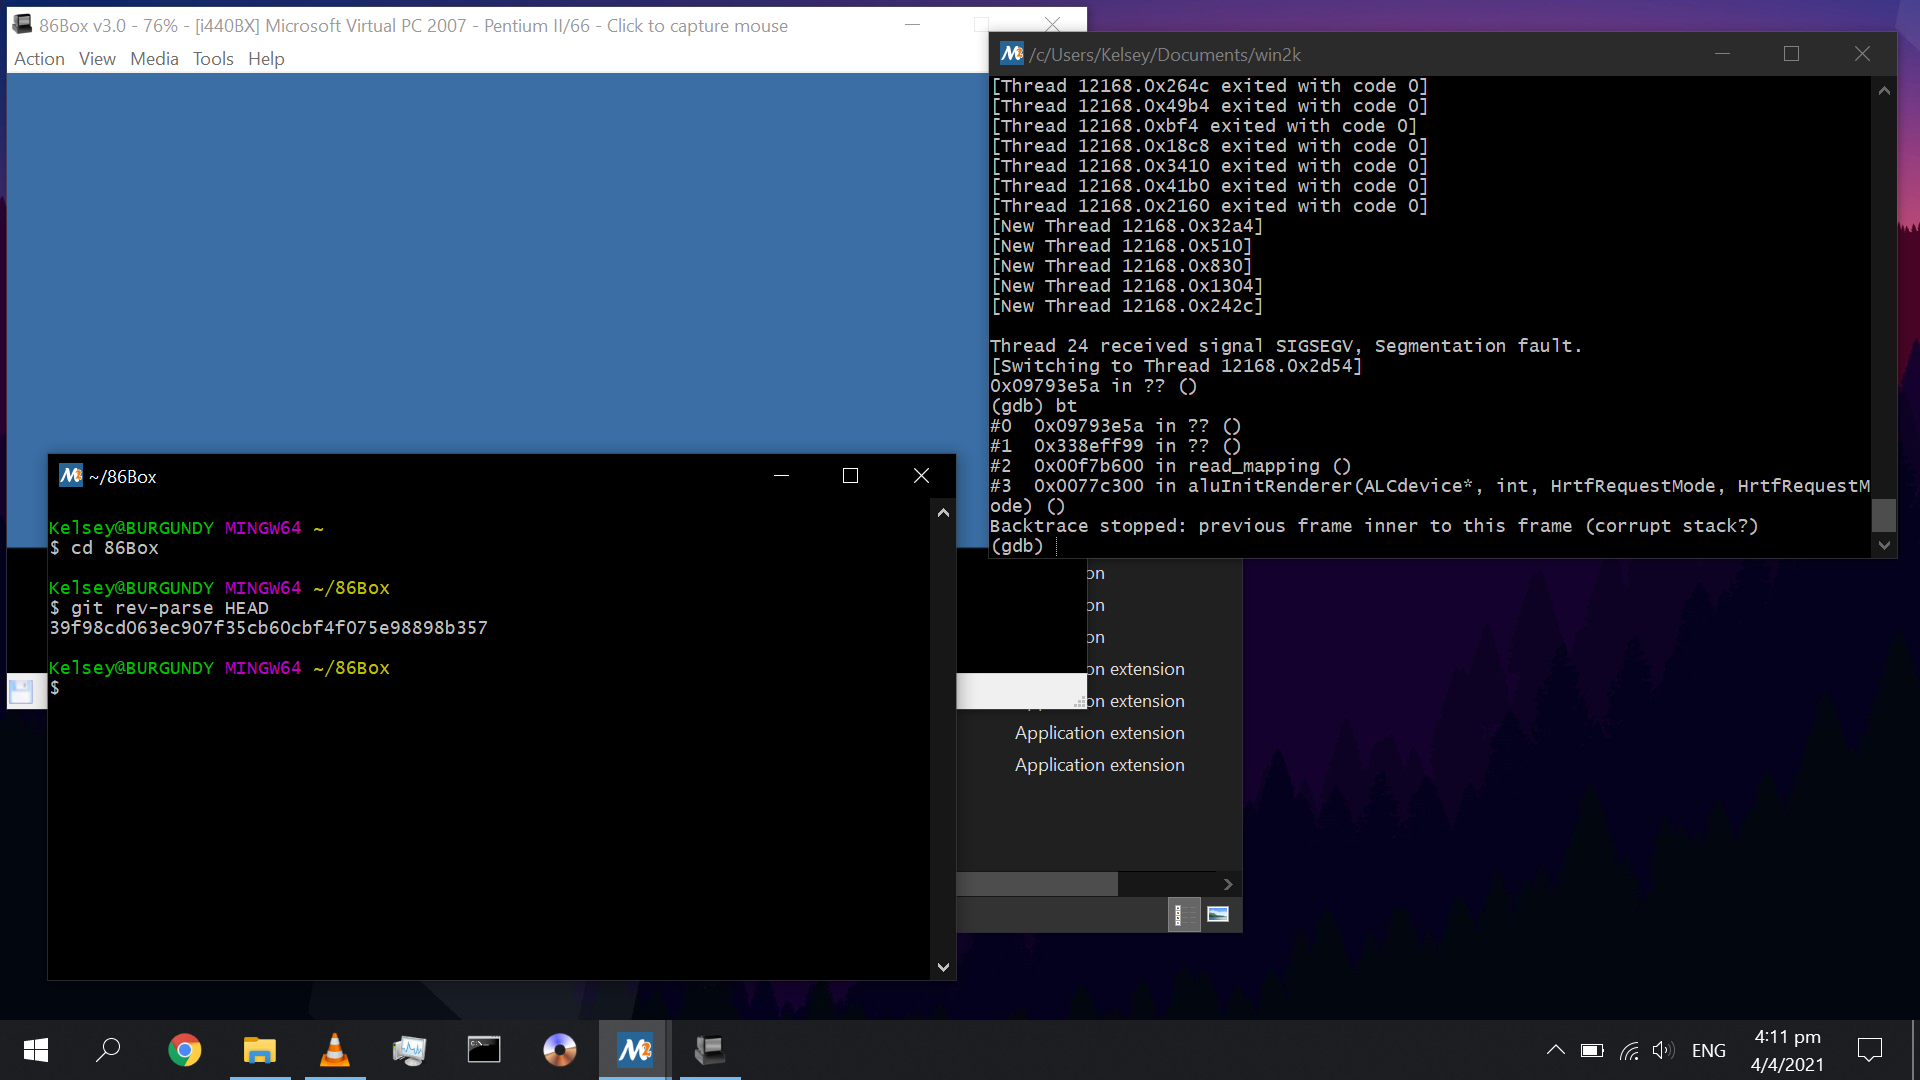Launch the disc imaging app from the taskbar
The height and width of the screenshot is (1080, 1920).
(x=559, y=1050)
